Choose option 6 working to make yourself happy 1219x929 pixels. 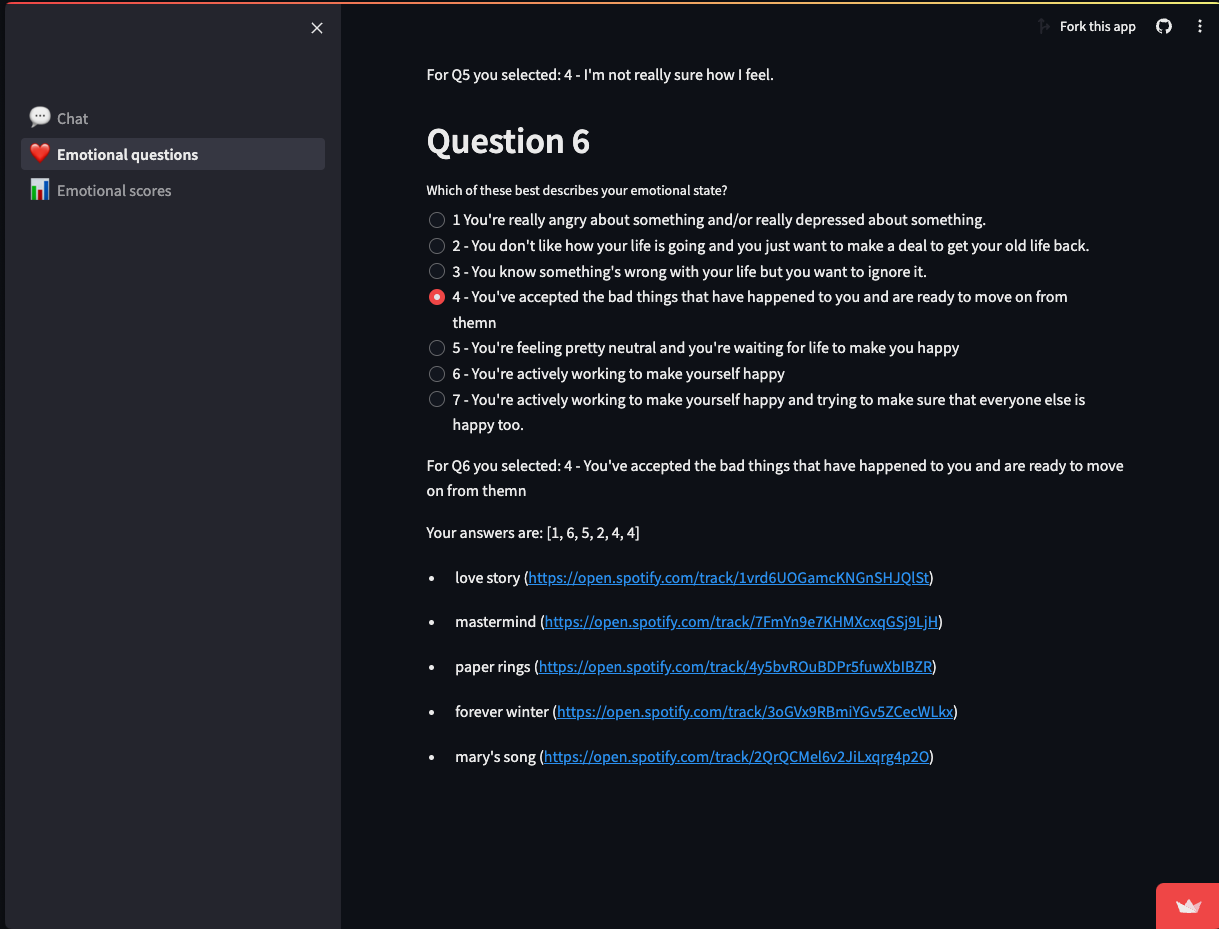pyautogui.click(x=437, y=374)
